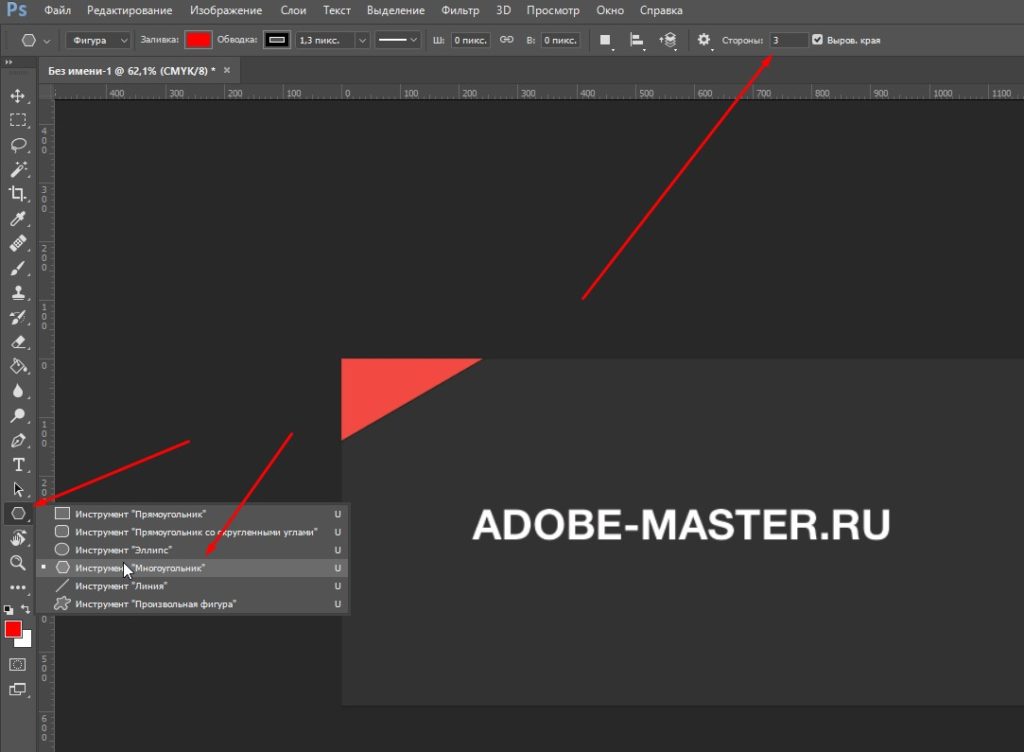Open the red fill color swatch
Viewport: 1024px width, 752px height.
click(198, 40)
